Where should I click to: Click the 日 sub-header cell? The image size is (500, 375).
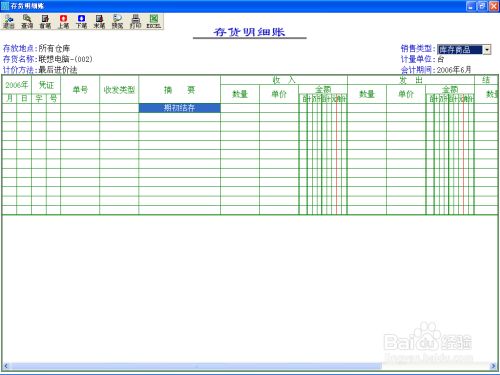pos(24,99)
